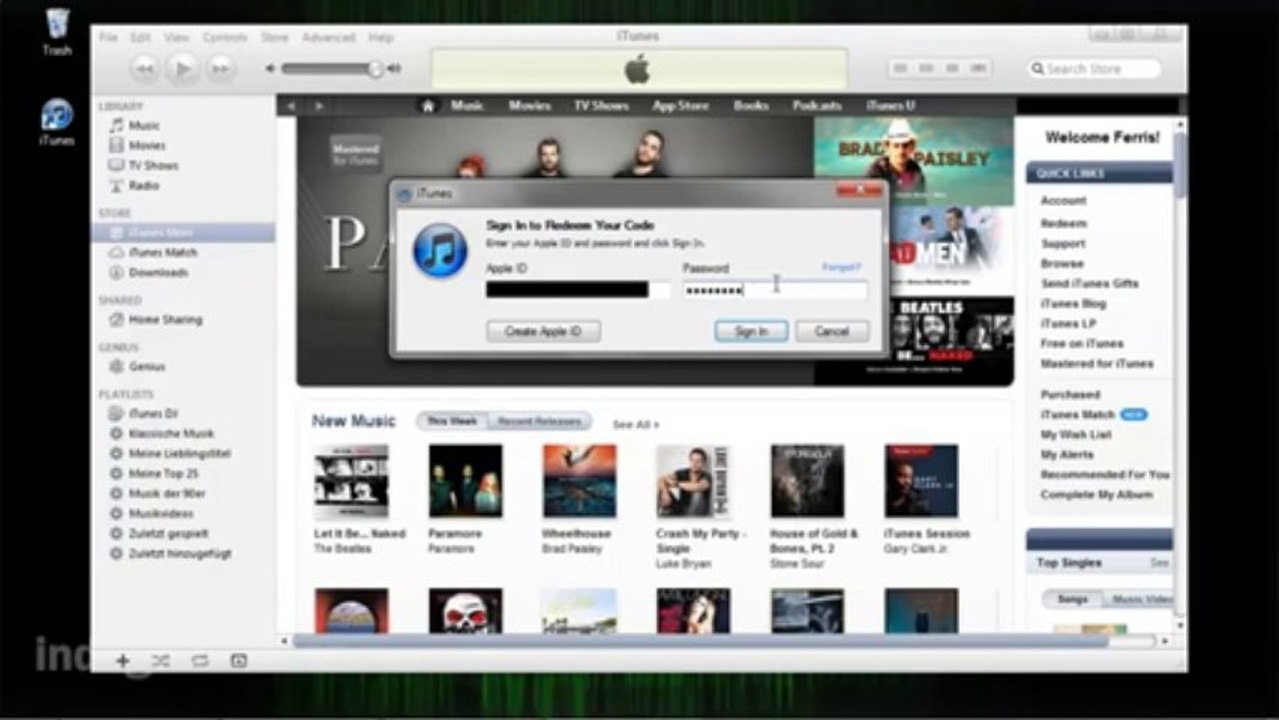
Task: Click the Play button in iTunes
Action: (x=183, y=68)
